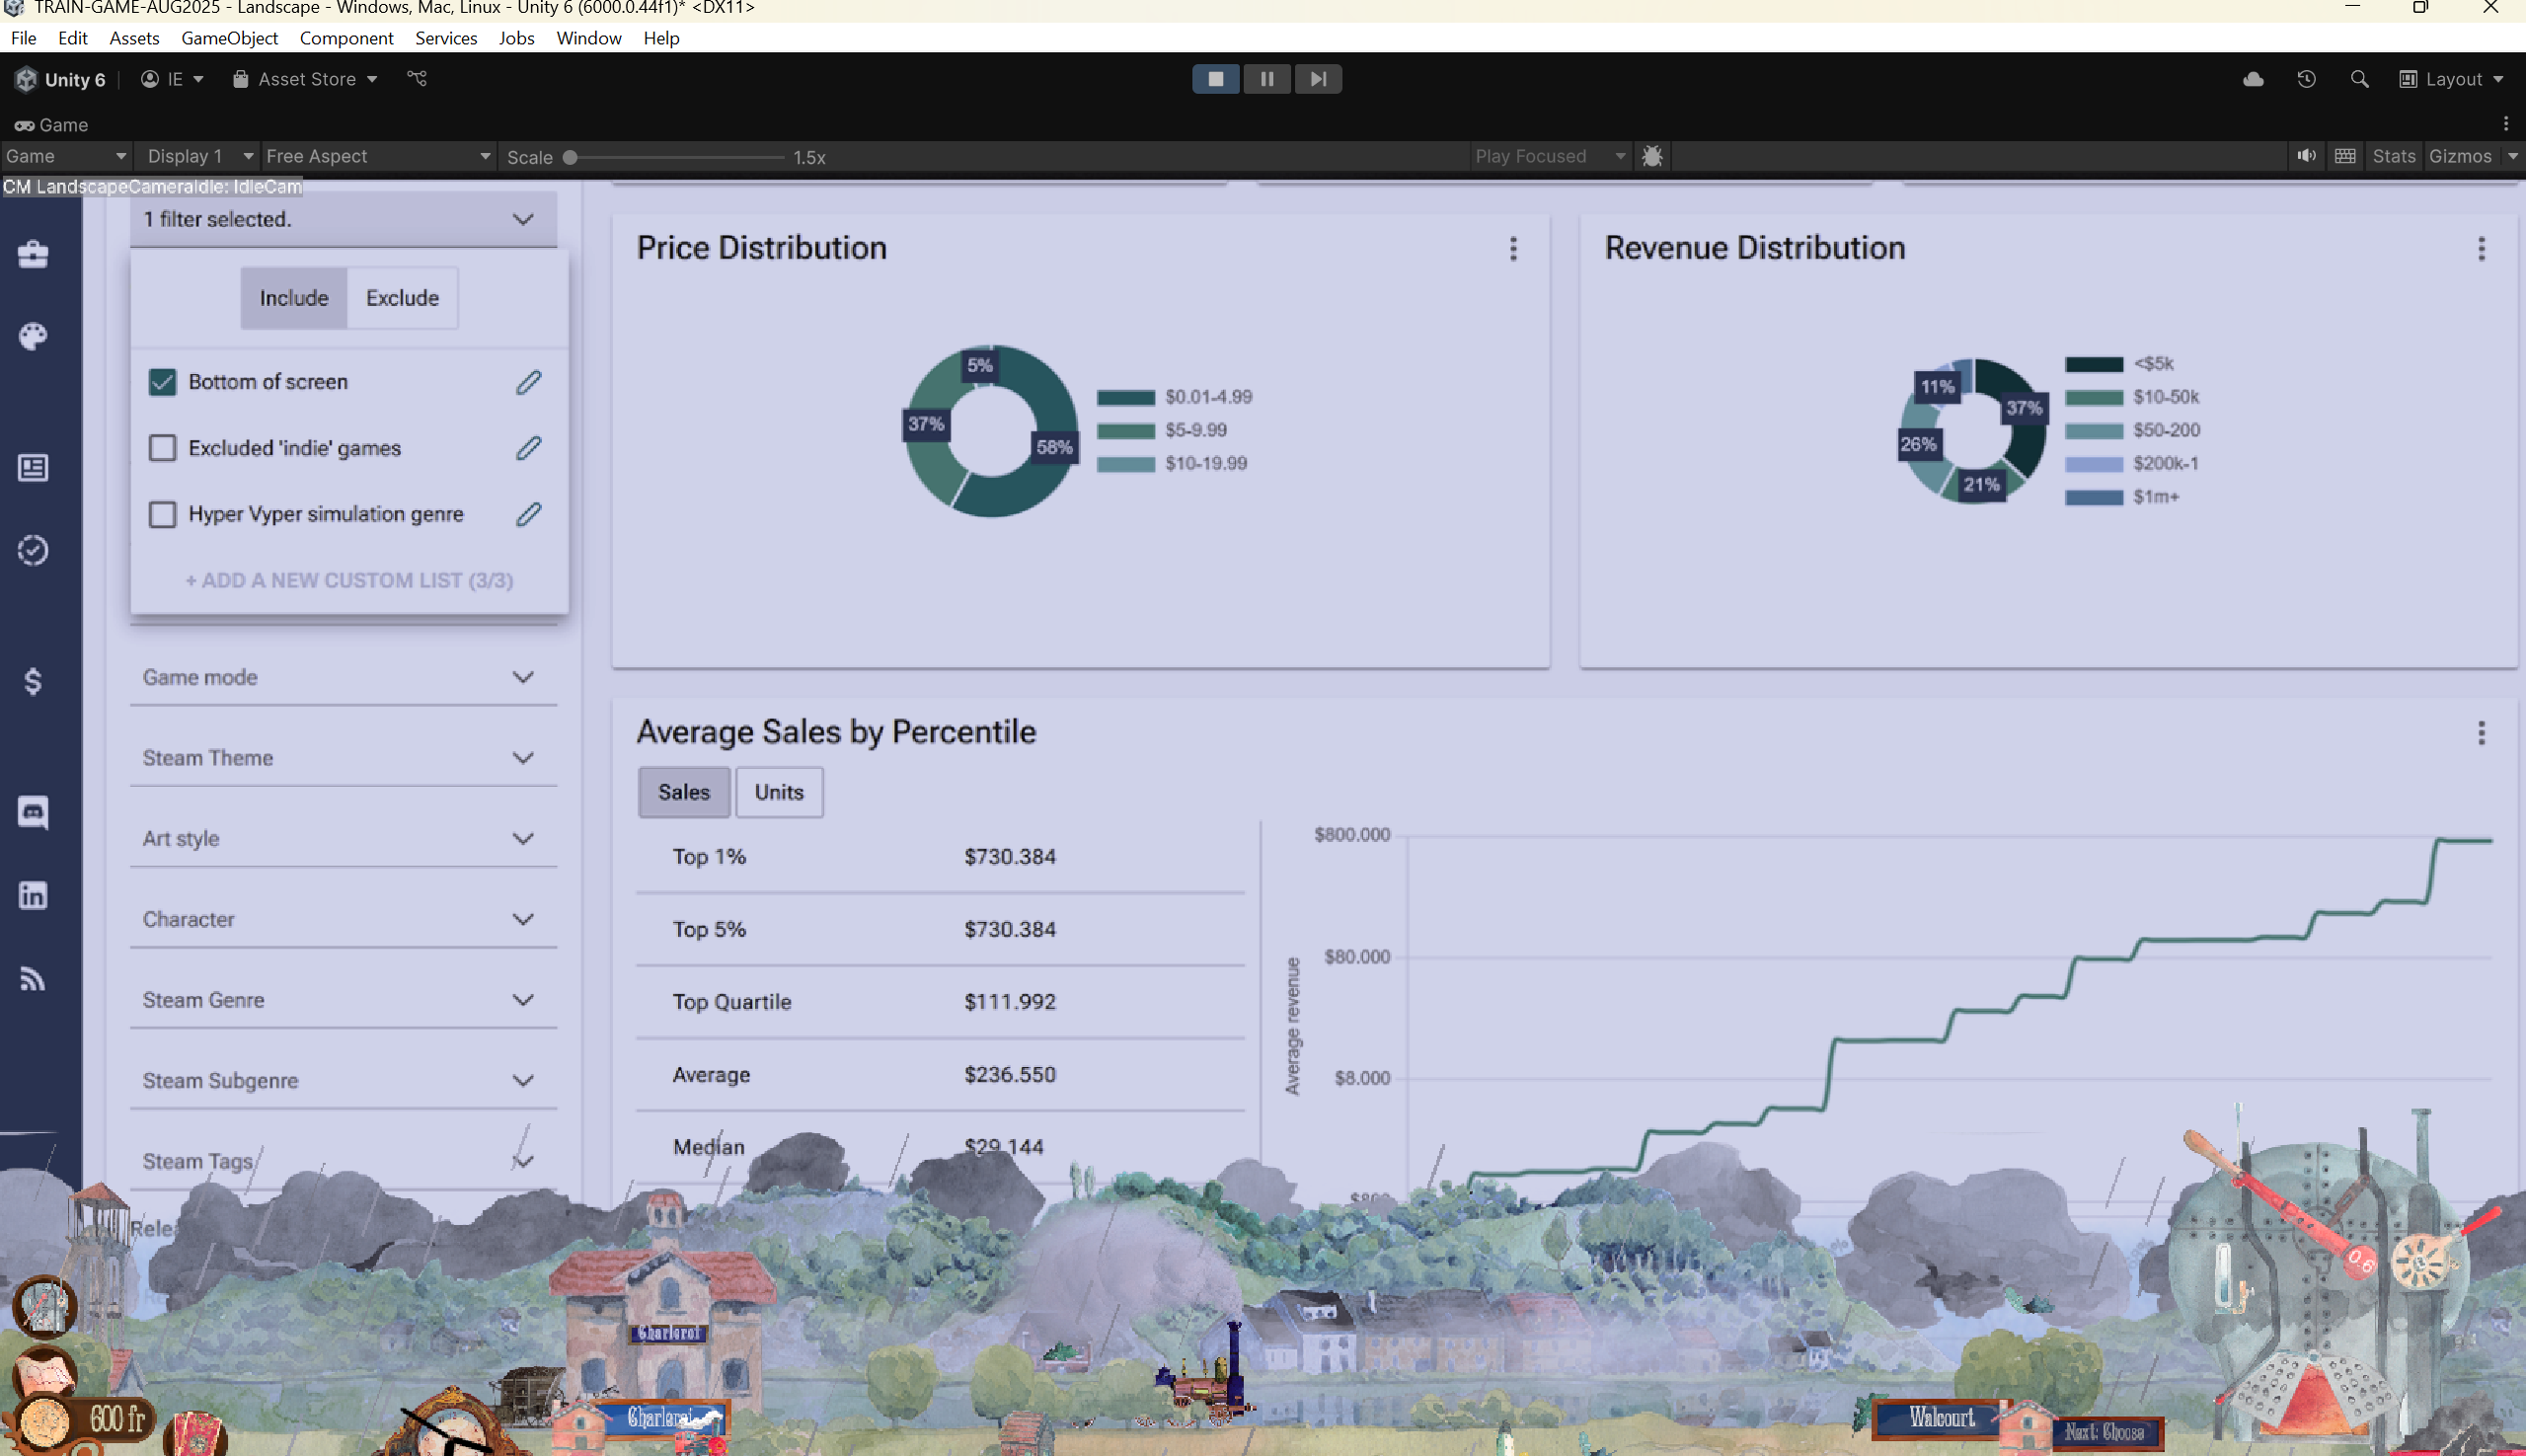This screenshot has height=1456, width=2526.
Task: Stop play mode with the stop button
Action: [1215, 79]
